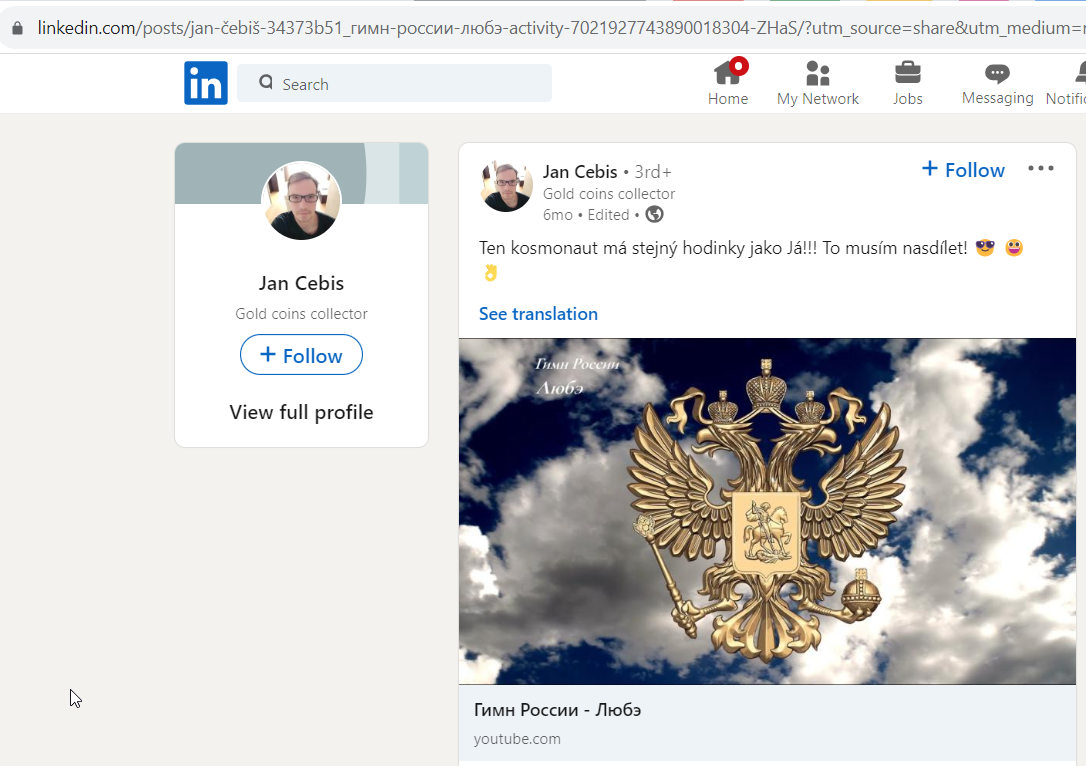The height and width of the screenshot is (766, 1086).
Task: Click See translation under the post
Action: (538, 314)
